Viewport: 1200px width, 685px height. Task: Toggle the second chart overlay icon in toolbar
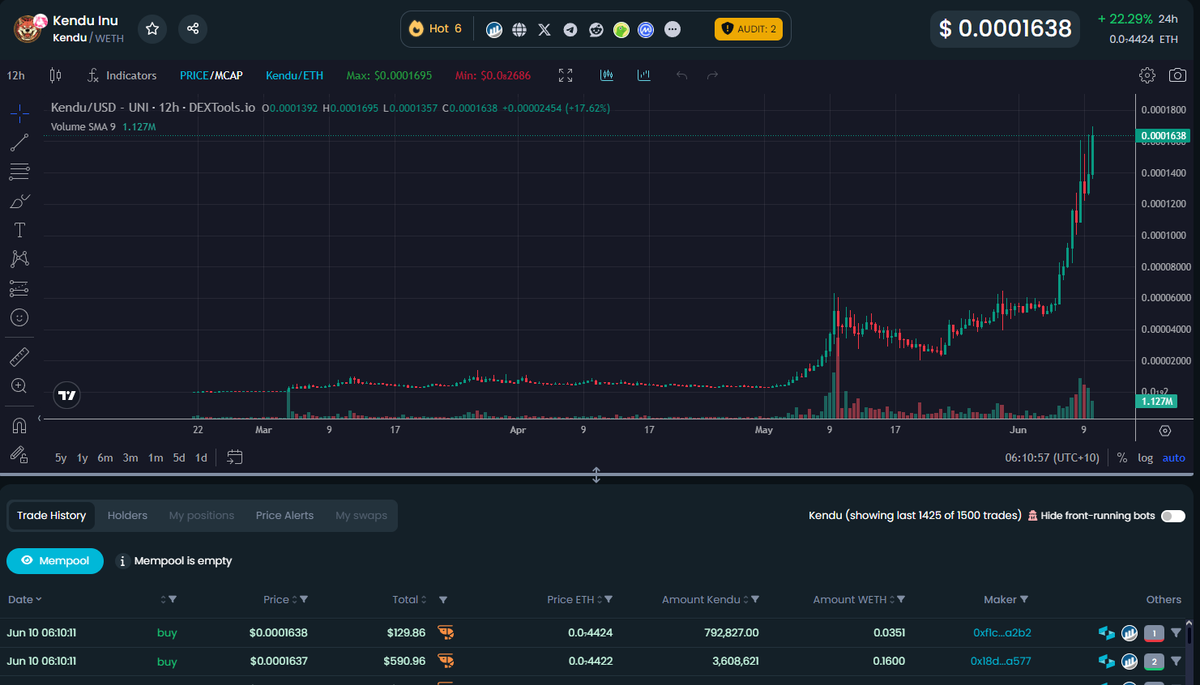644,75
